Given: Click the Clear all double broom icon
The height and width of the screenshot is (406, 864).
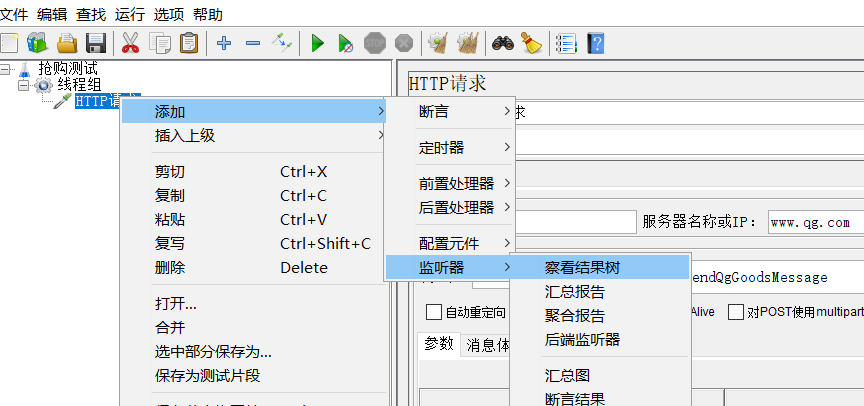Looking at the screenshot, I should tap(467, 42).
